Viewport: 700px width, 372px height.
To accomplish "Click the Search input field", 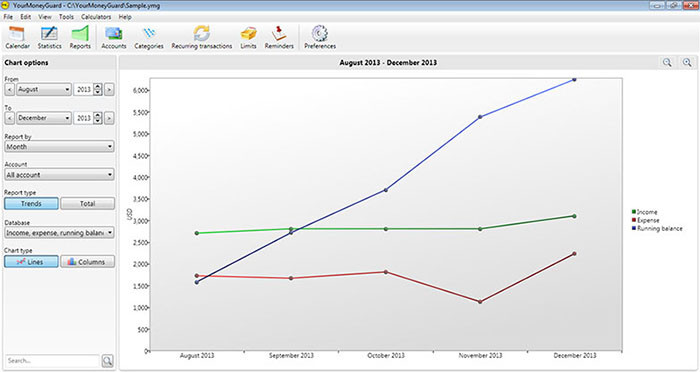I will [52, 360].
